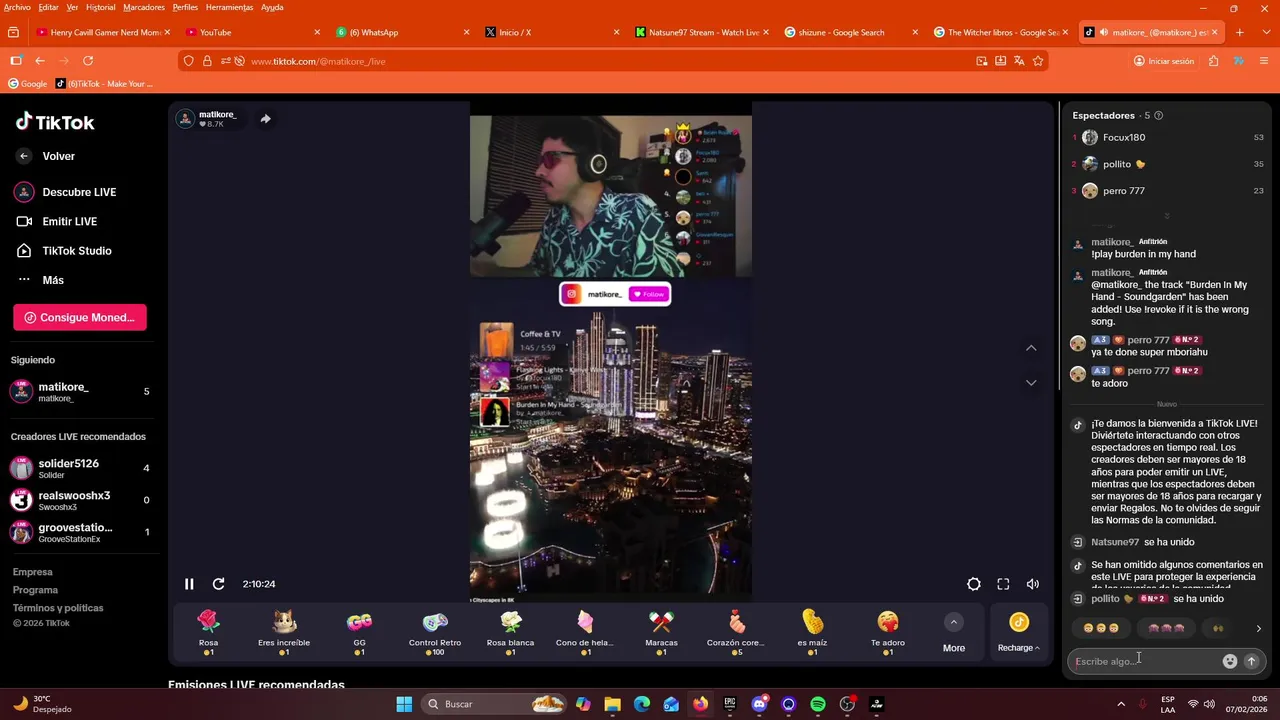Screen dimensions: 1280x720
Task: Open Espectadores info question icon
Action: tap(1158, 116)
